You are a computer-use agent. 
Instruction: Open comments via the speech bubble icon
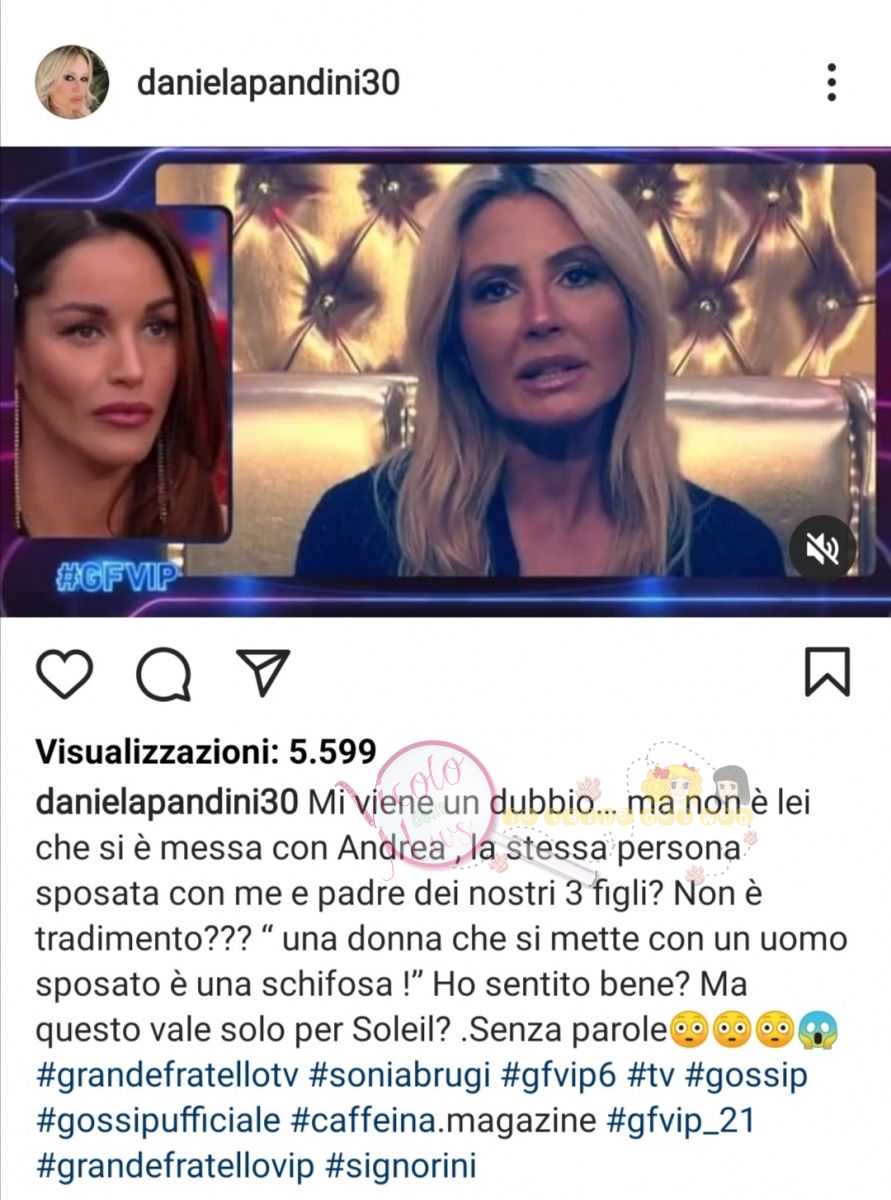[163, 674]
